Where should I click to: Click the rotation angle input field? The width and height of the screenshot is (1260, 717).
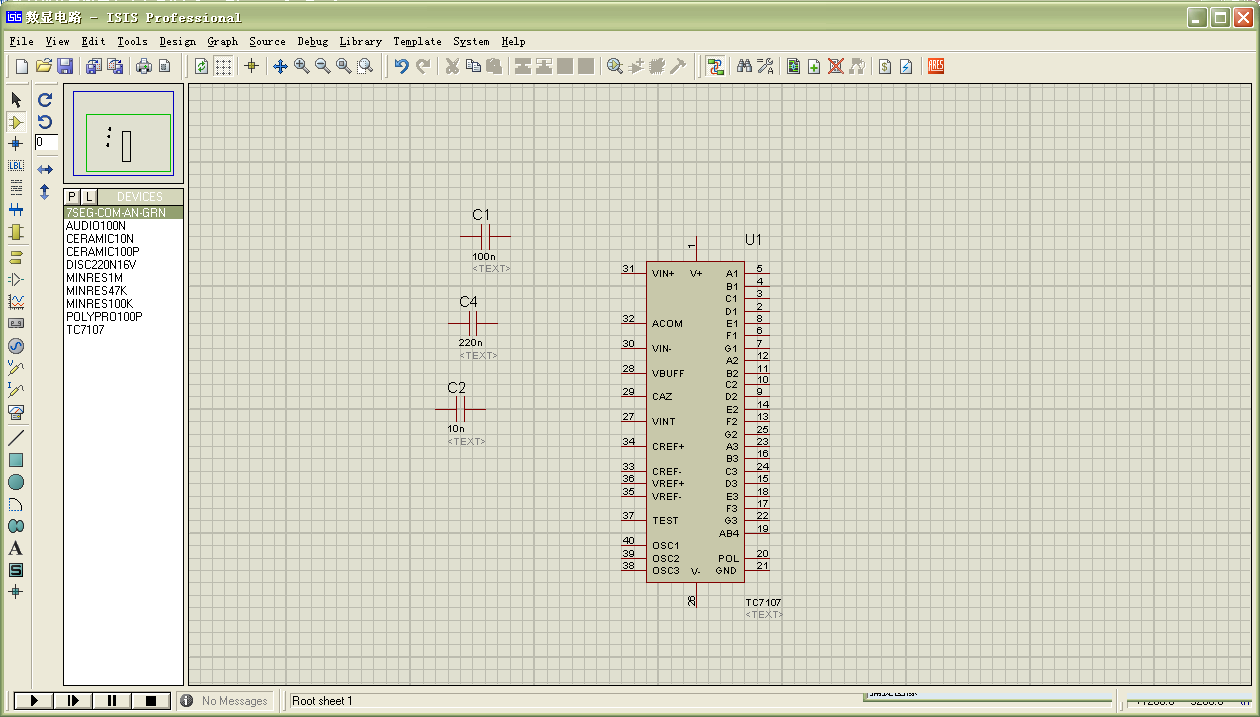coord(46,143)
